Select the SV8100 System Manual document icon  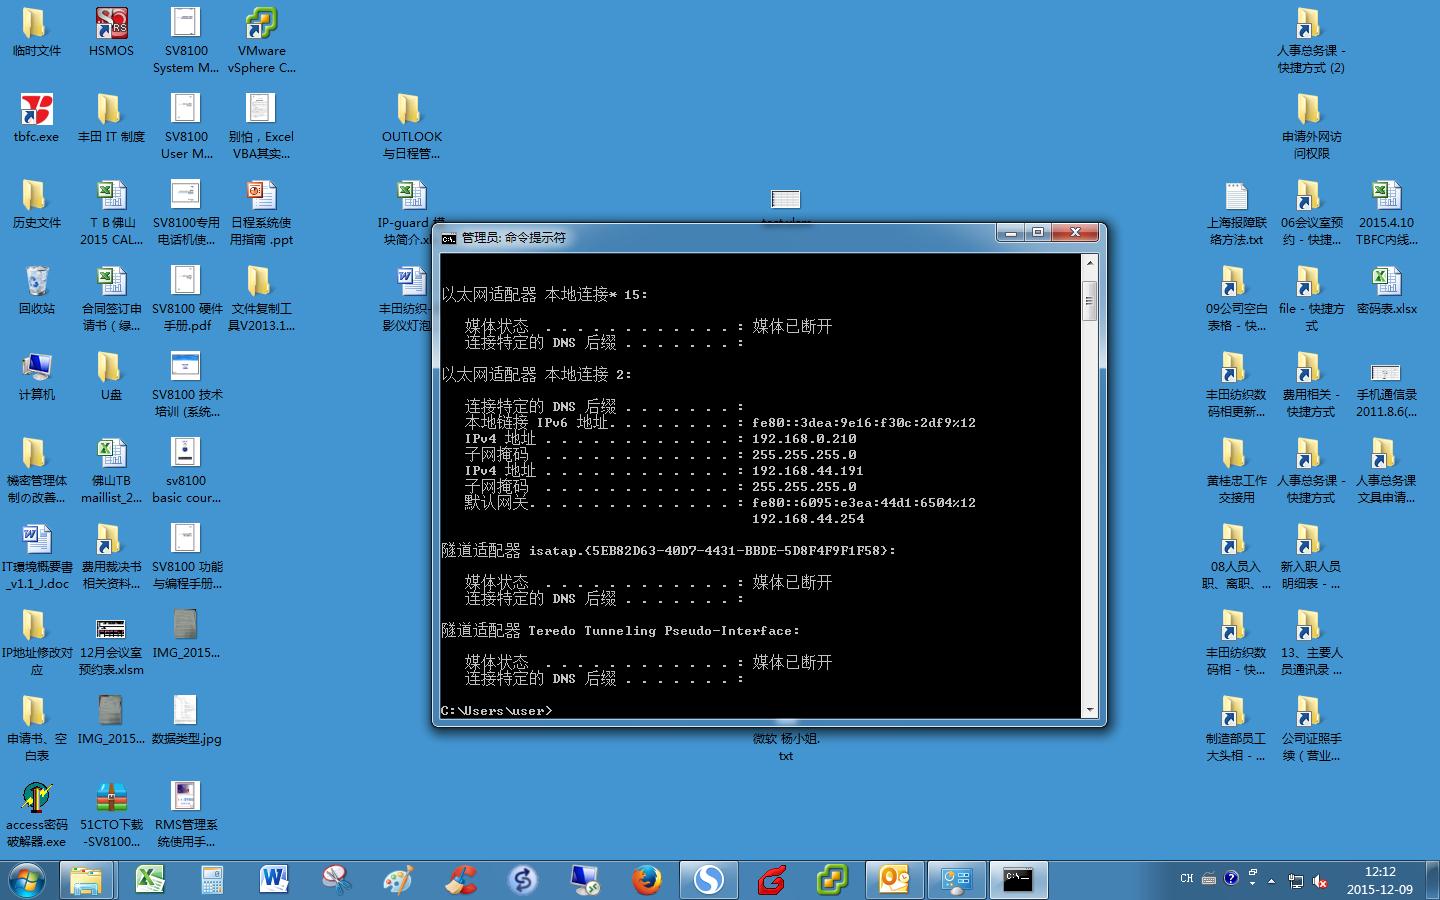(186, 40)
